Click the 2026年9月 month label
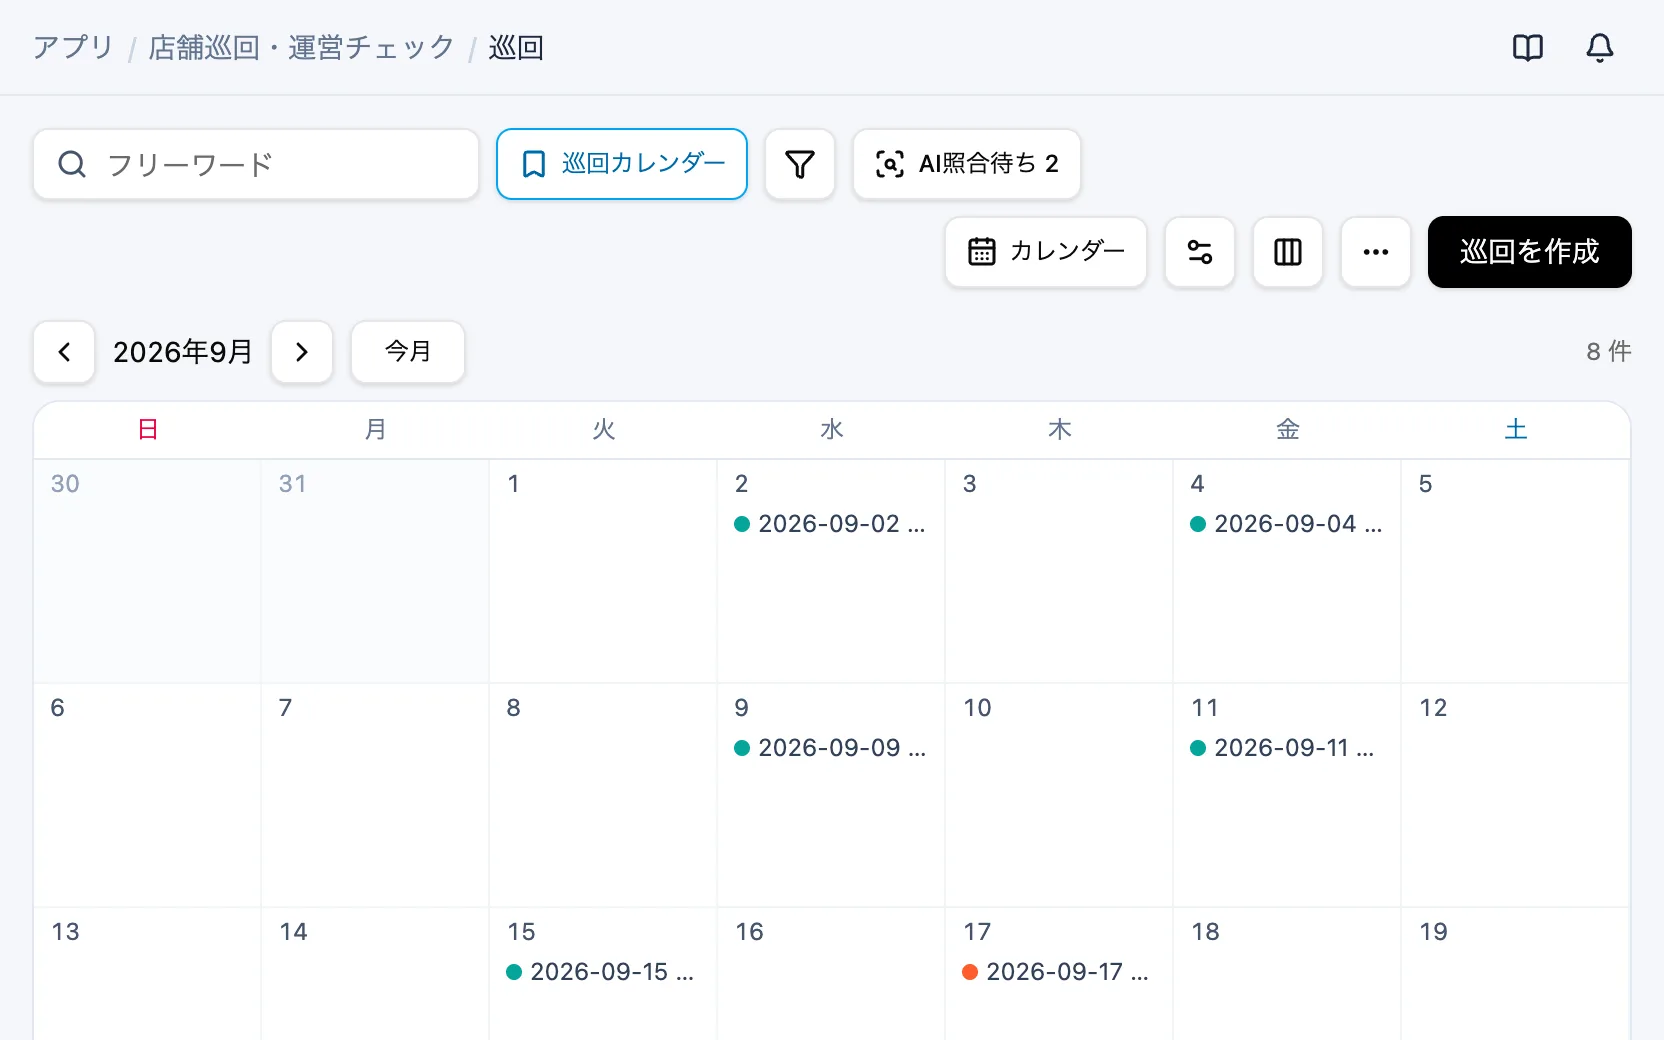Image resolution: width=1664 pixels, height=1040 pixels. click(183, 352)
